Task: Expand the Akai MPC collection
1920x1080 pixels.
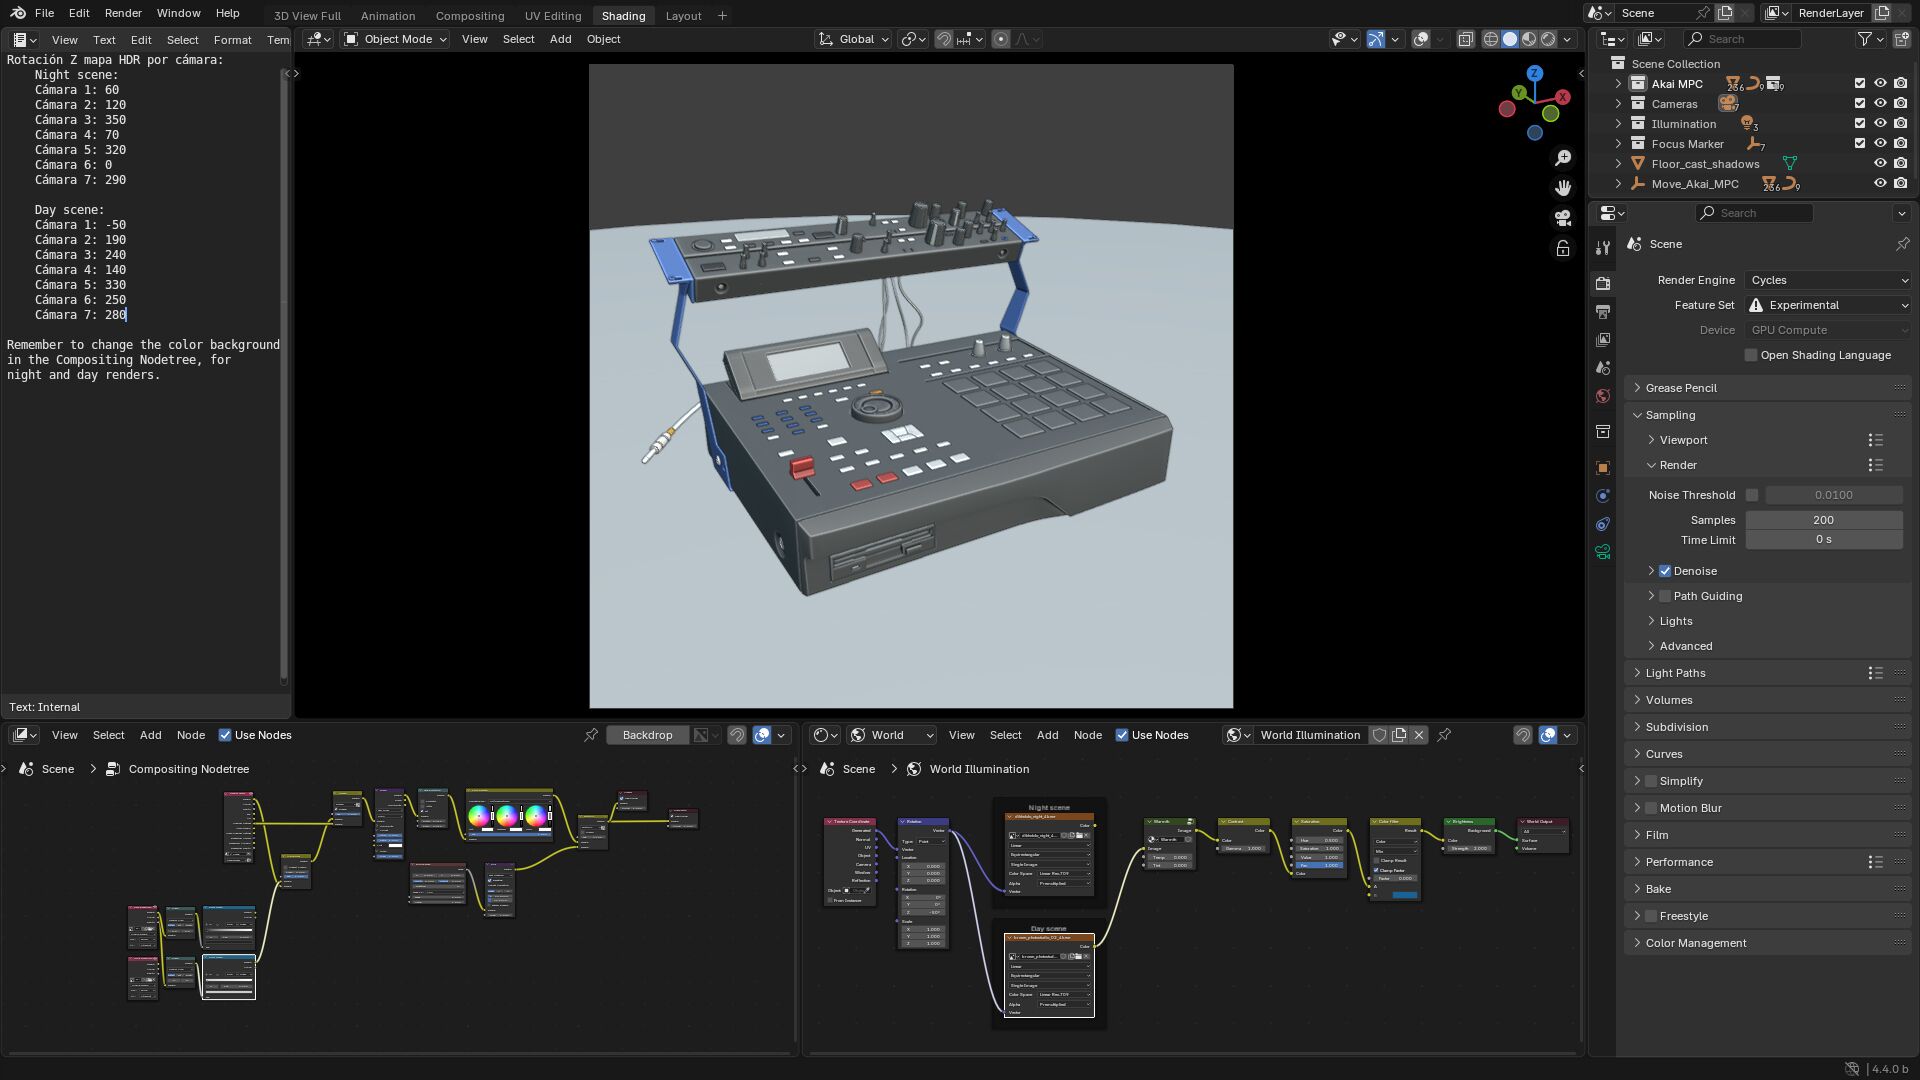Action: click(x=1618, y=84)
